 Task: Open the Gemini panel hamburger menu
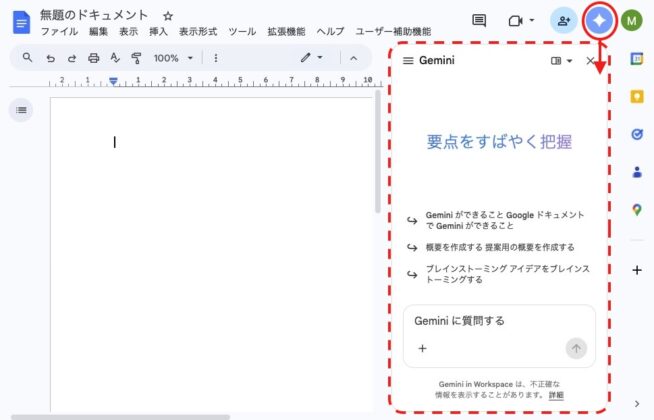coord(408,61)
